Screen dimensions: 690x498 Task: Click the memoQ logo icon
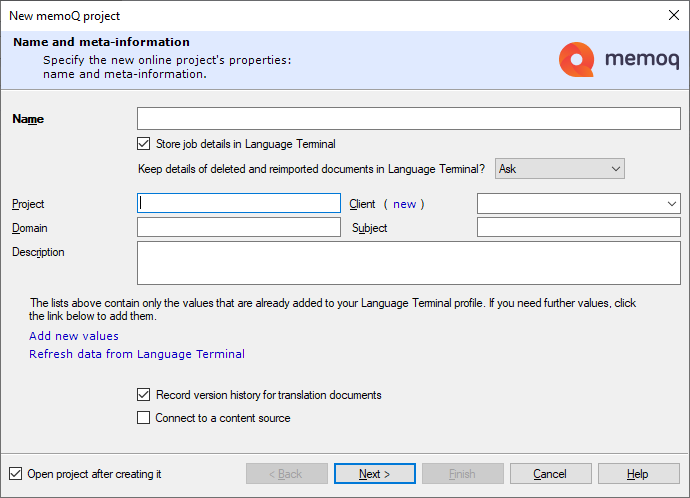point(576,59)
